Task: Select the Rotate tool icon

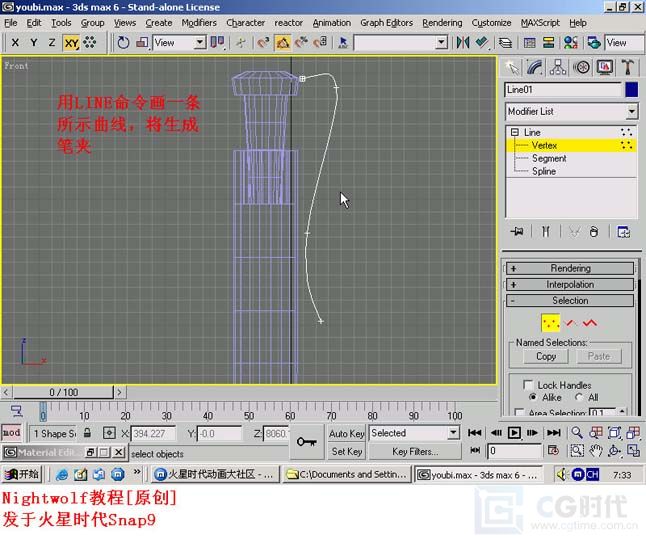Action: click(x=123, y=42)
